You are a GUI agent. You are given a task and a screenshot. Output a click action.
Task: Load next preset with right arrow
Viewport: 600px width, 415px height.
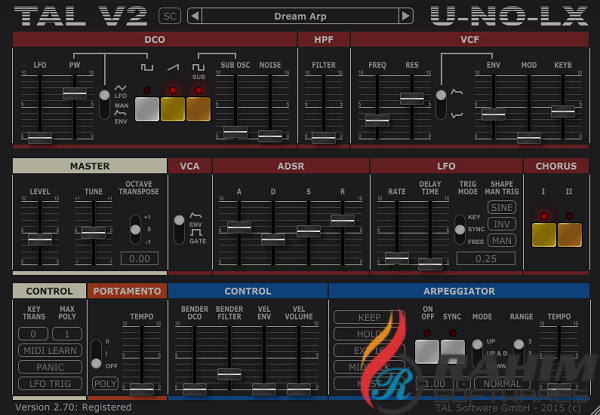point(405,16)
